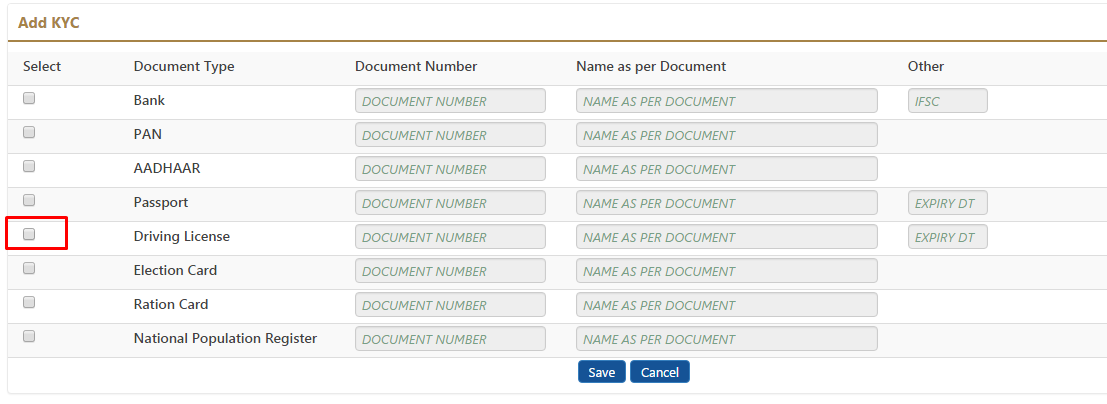This screenshot has height=404, width=1107.
Task: Click Ration Card name as per document field
Action: [x=726, y=304]
